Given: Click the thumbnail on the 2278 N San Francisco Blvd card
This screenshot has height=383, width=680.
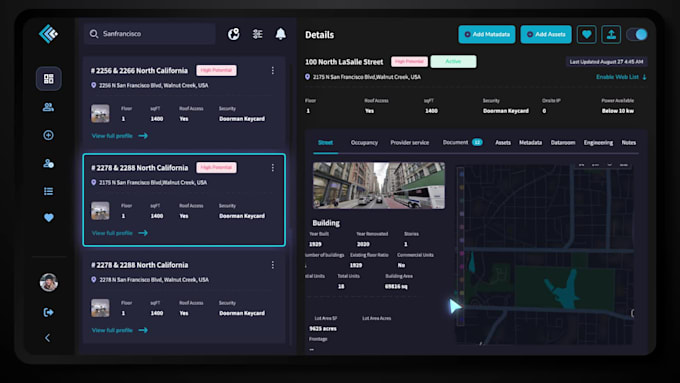Looking at the screenshot, I should tap(100, 308).
